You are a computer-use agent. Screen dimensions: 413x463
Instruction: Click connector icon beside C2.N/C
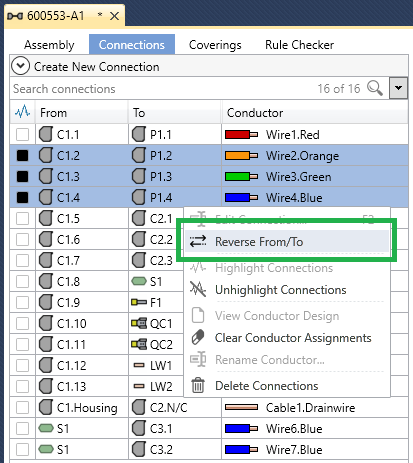point(139,407)
